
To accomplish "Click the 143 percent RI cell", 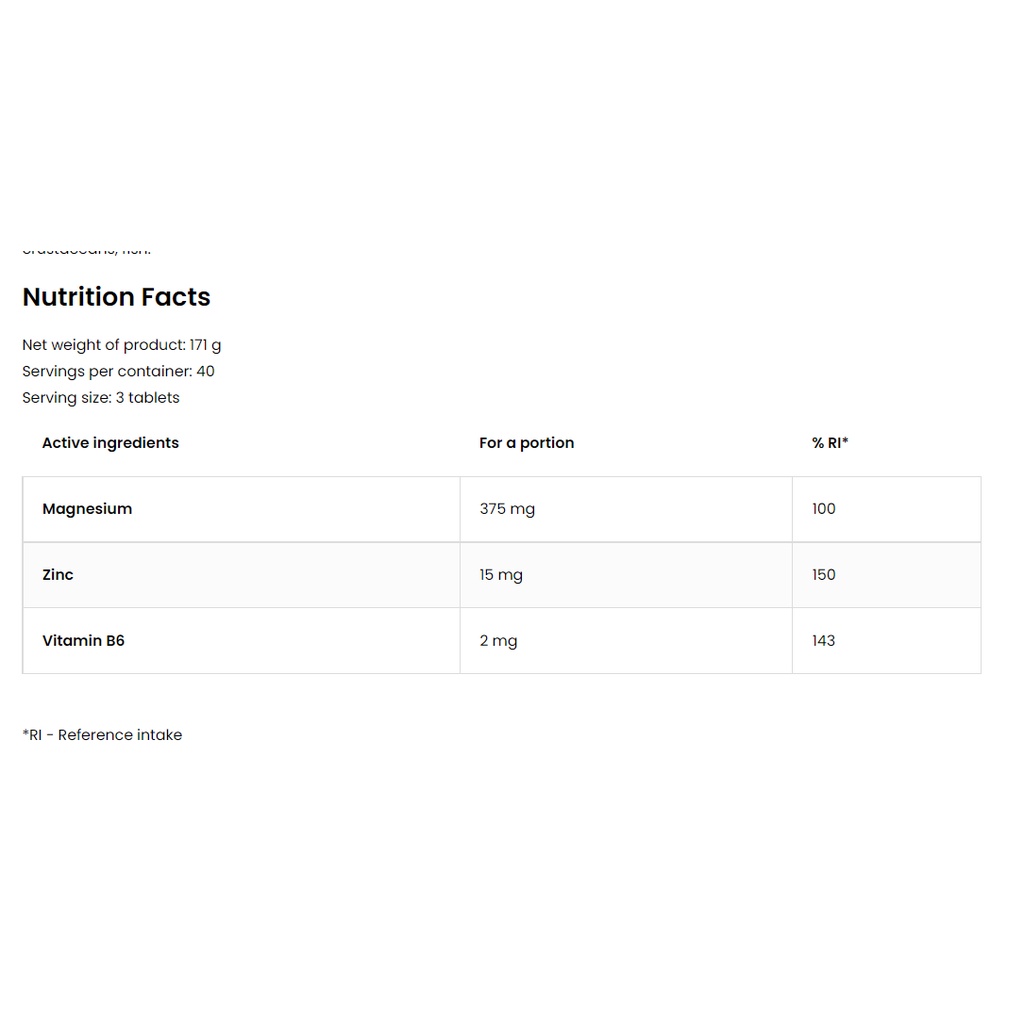I will [824, 641].
